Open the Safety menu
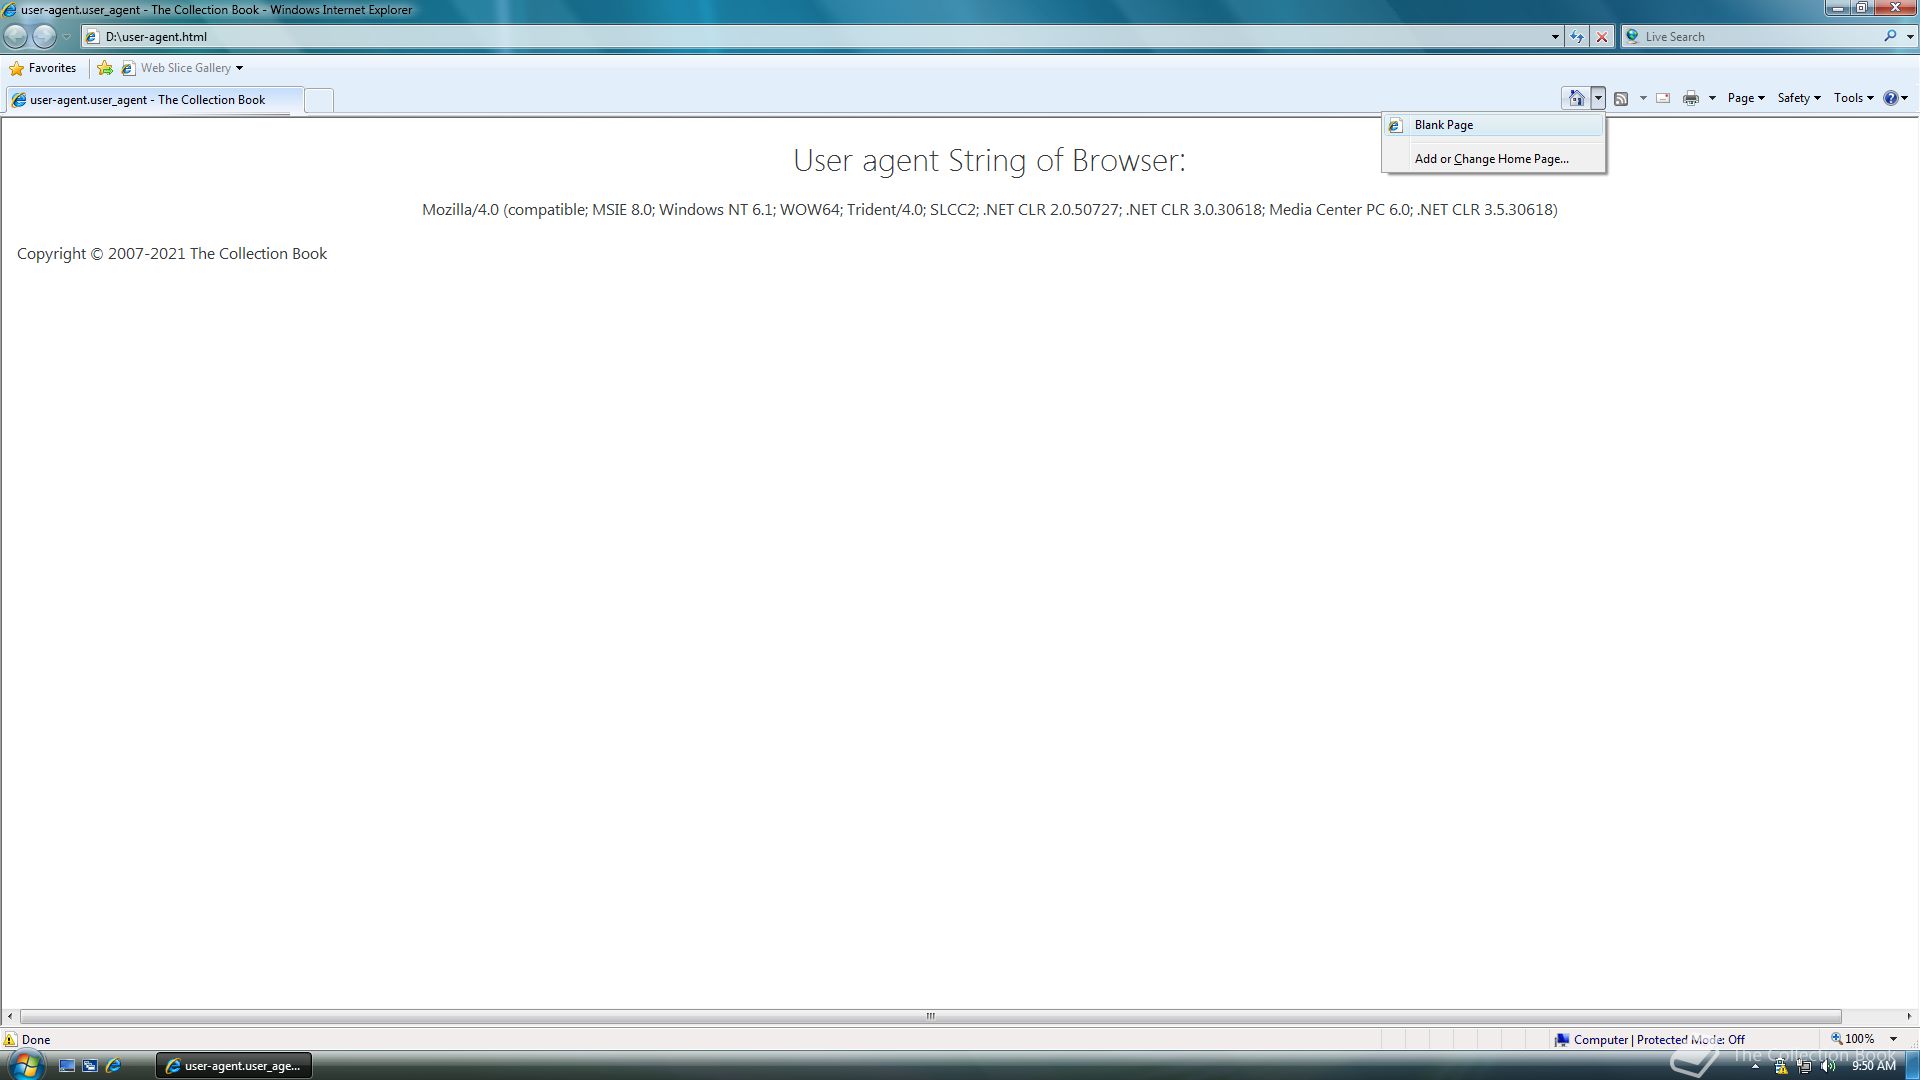1920x1080 pixels. pyautogui.click(x=1799, y=98)
